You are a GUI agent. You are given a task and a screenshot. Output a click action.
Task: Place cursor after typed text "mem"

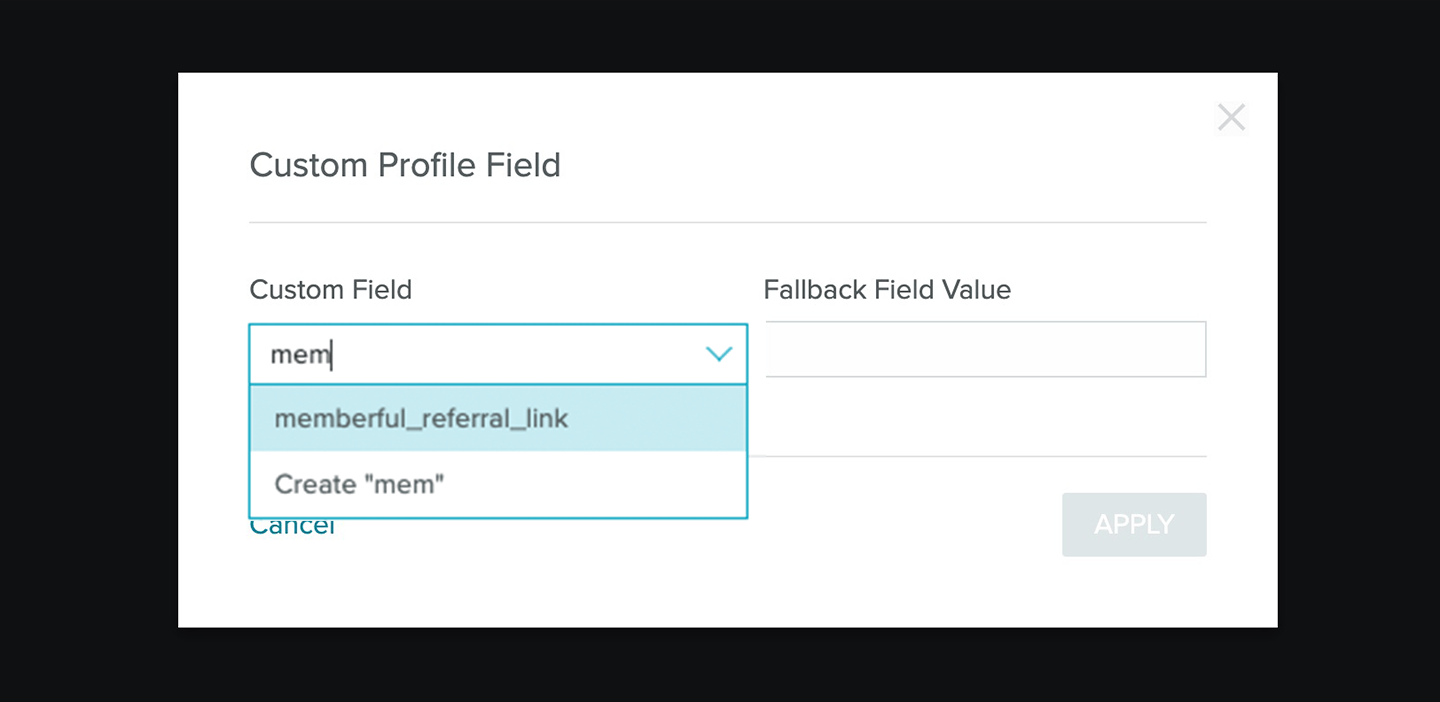(x=332, y=354)
